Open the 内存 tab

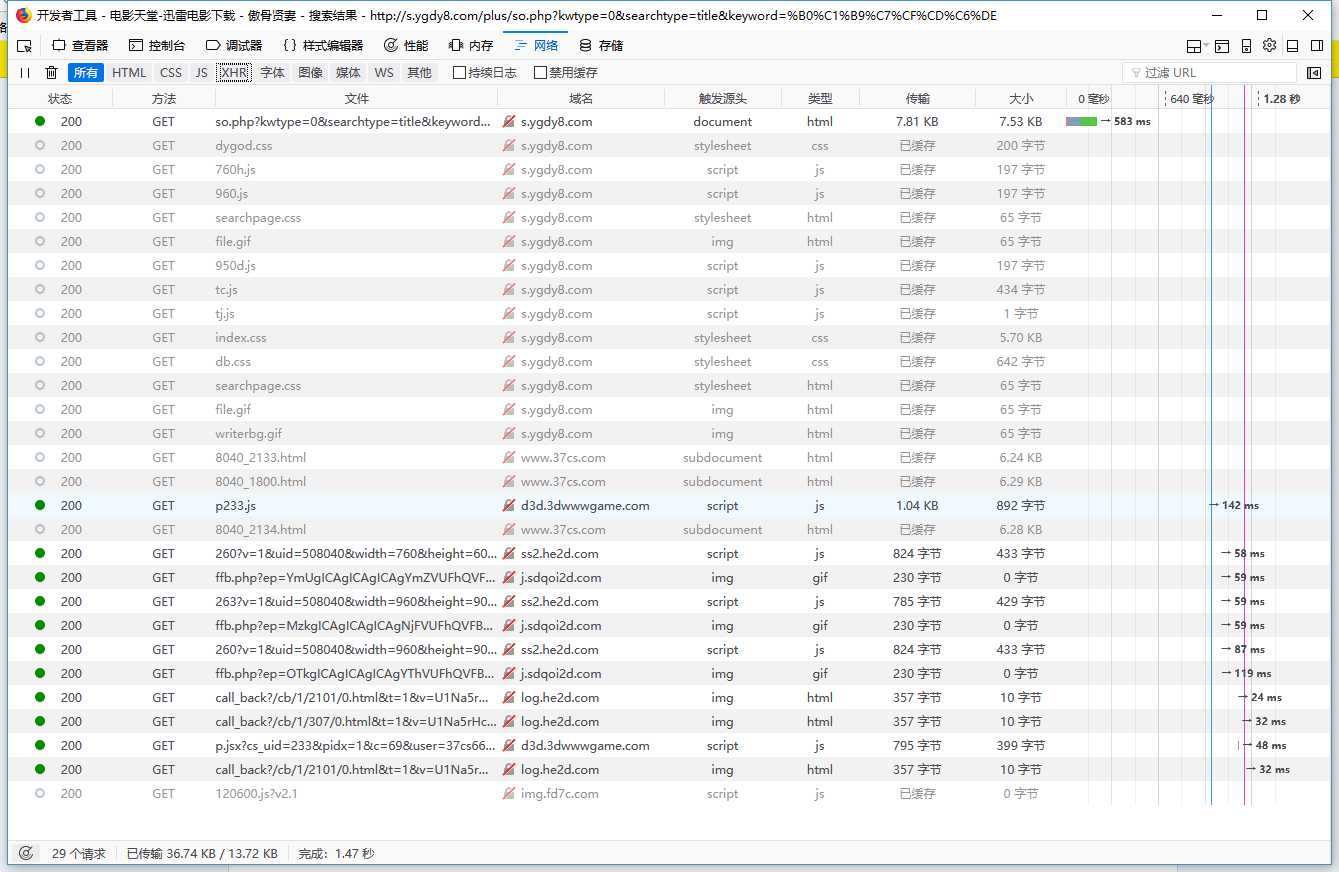[471, 46]
